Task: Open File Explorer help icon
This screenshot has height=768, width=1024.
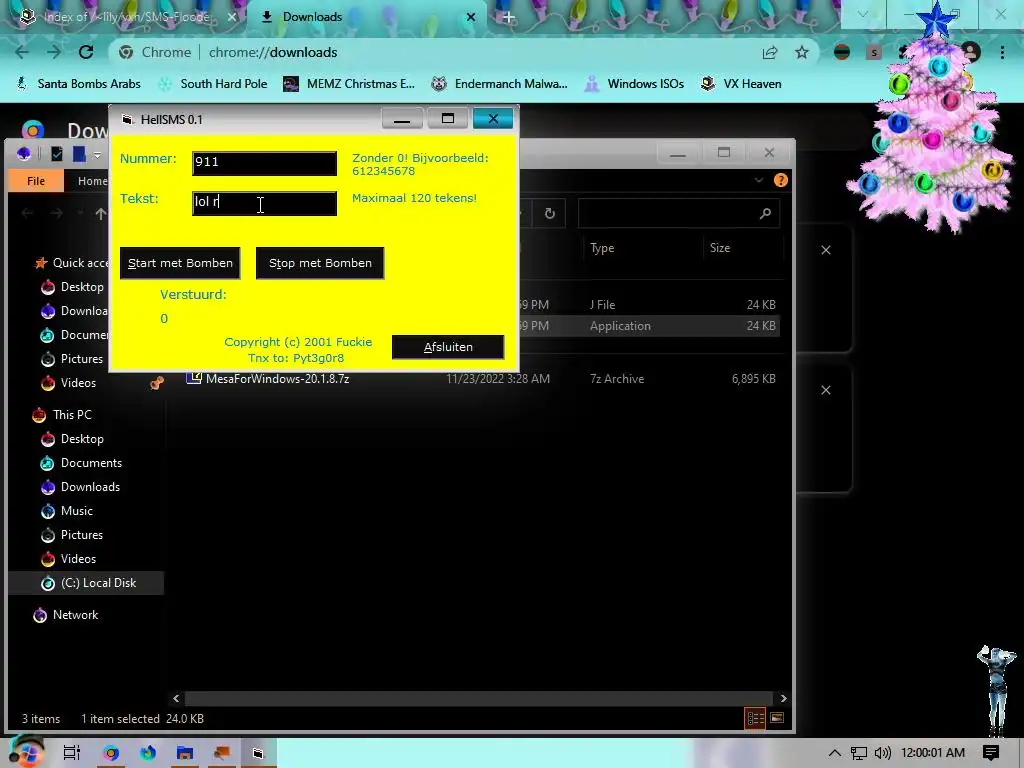Action: 780,180
